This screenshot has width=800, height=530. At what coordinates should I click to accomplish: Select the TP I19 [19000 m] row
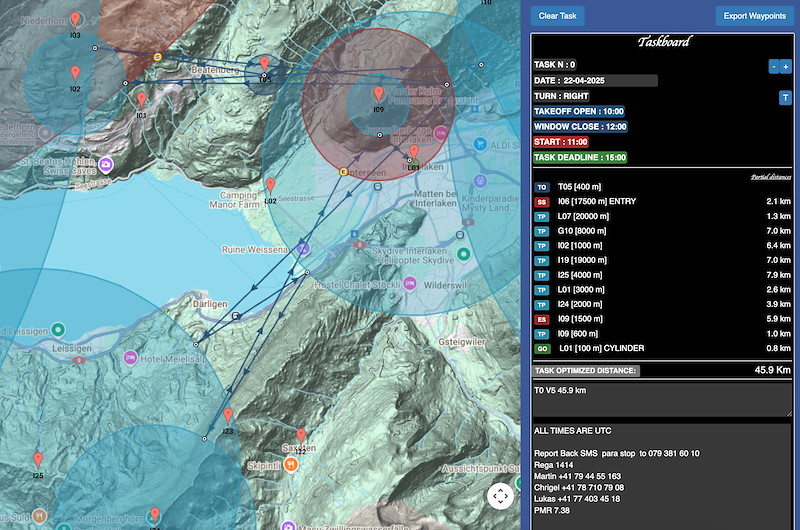point(662,260)
